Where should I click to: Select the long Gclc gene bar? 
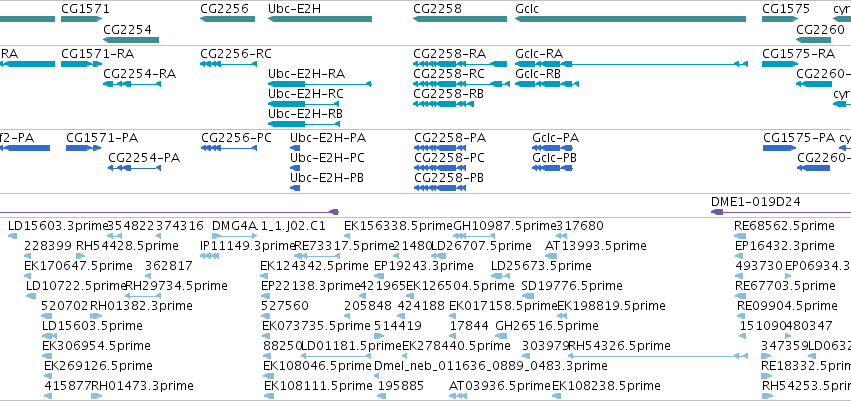tap(630, 19)
